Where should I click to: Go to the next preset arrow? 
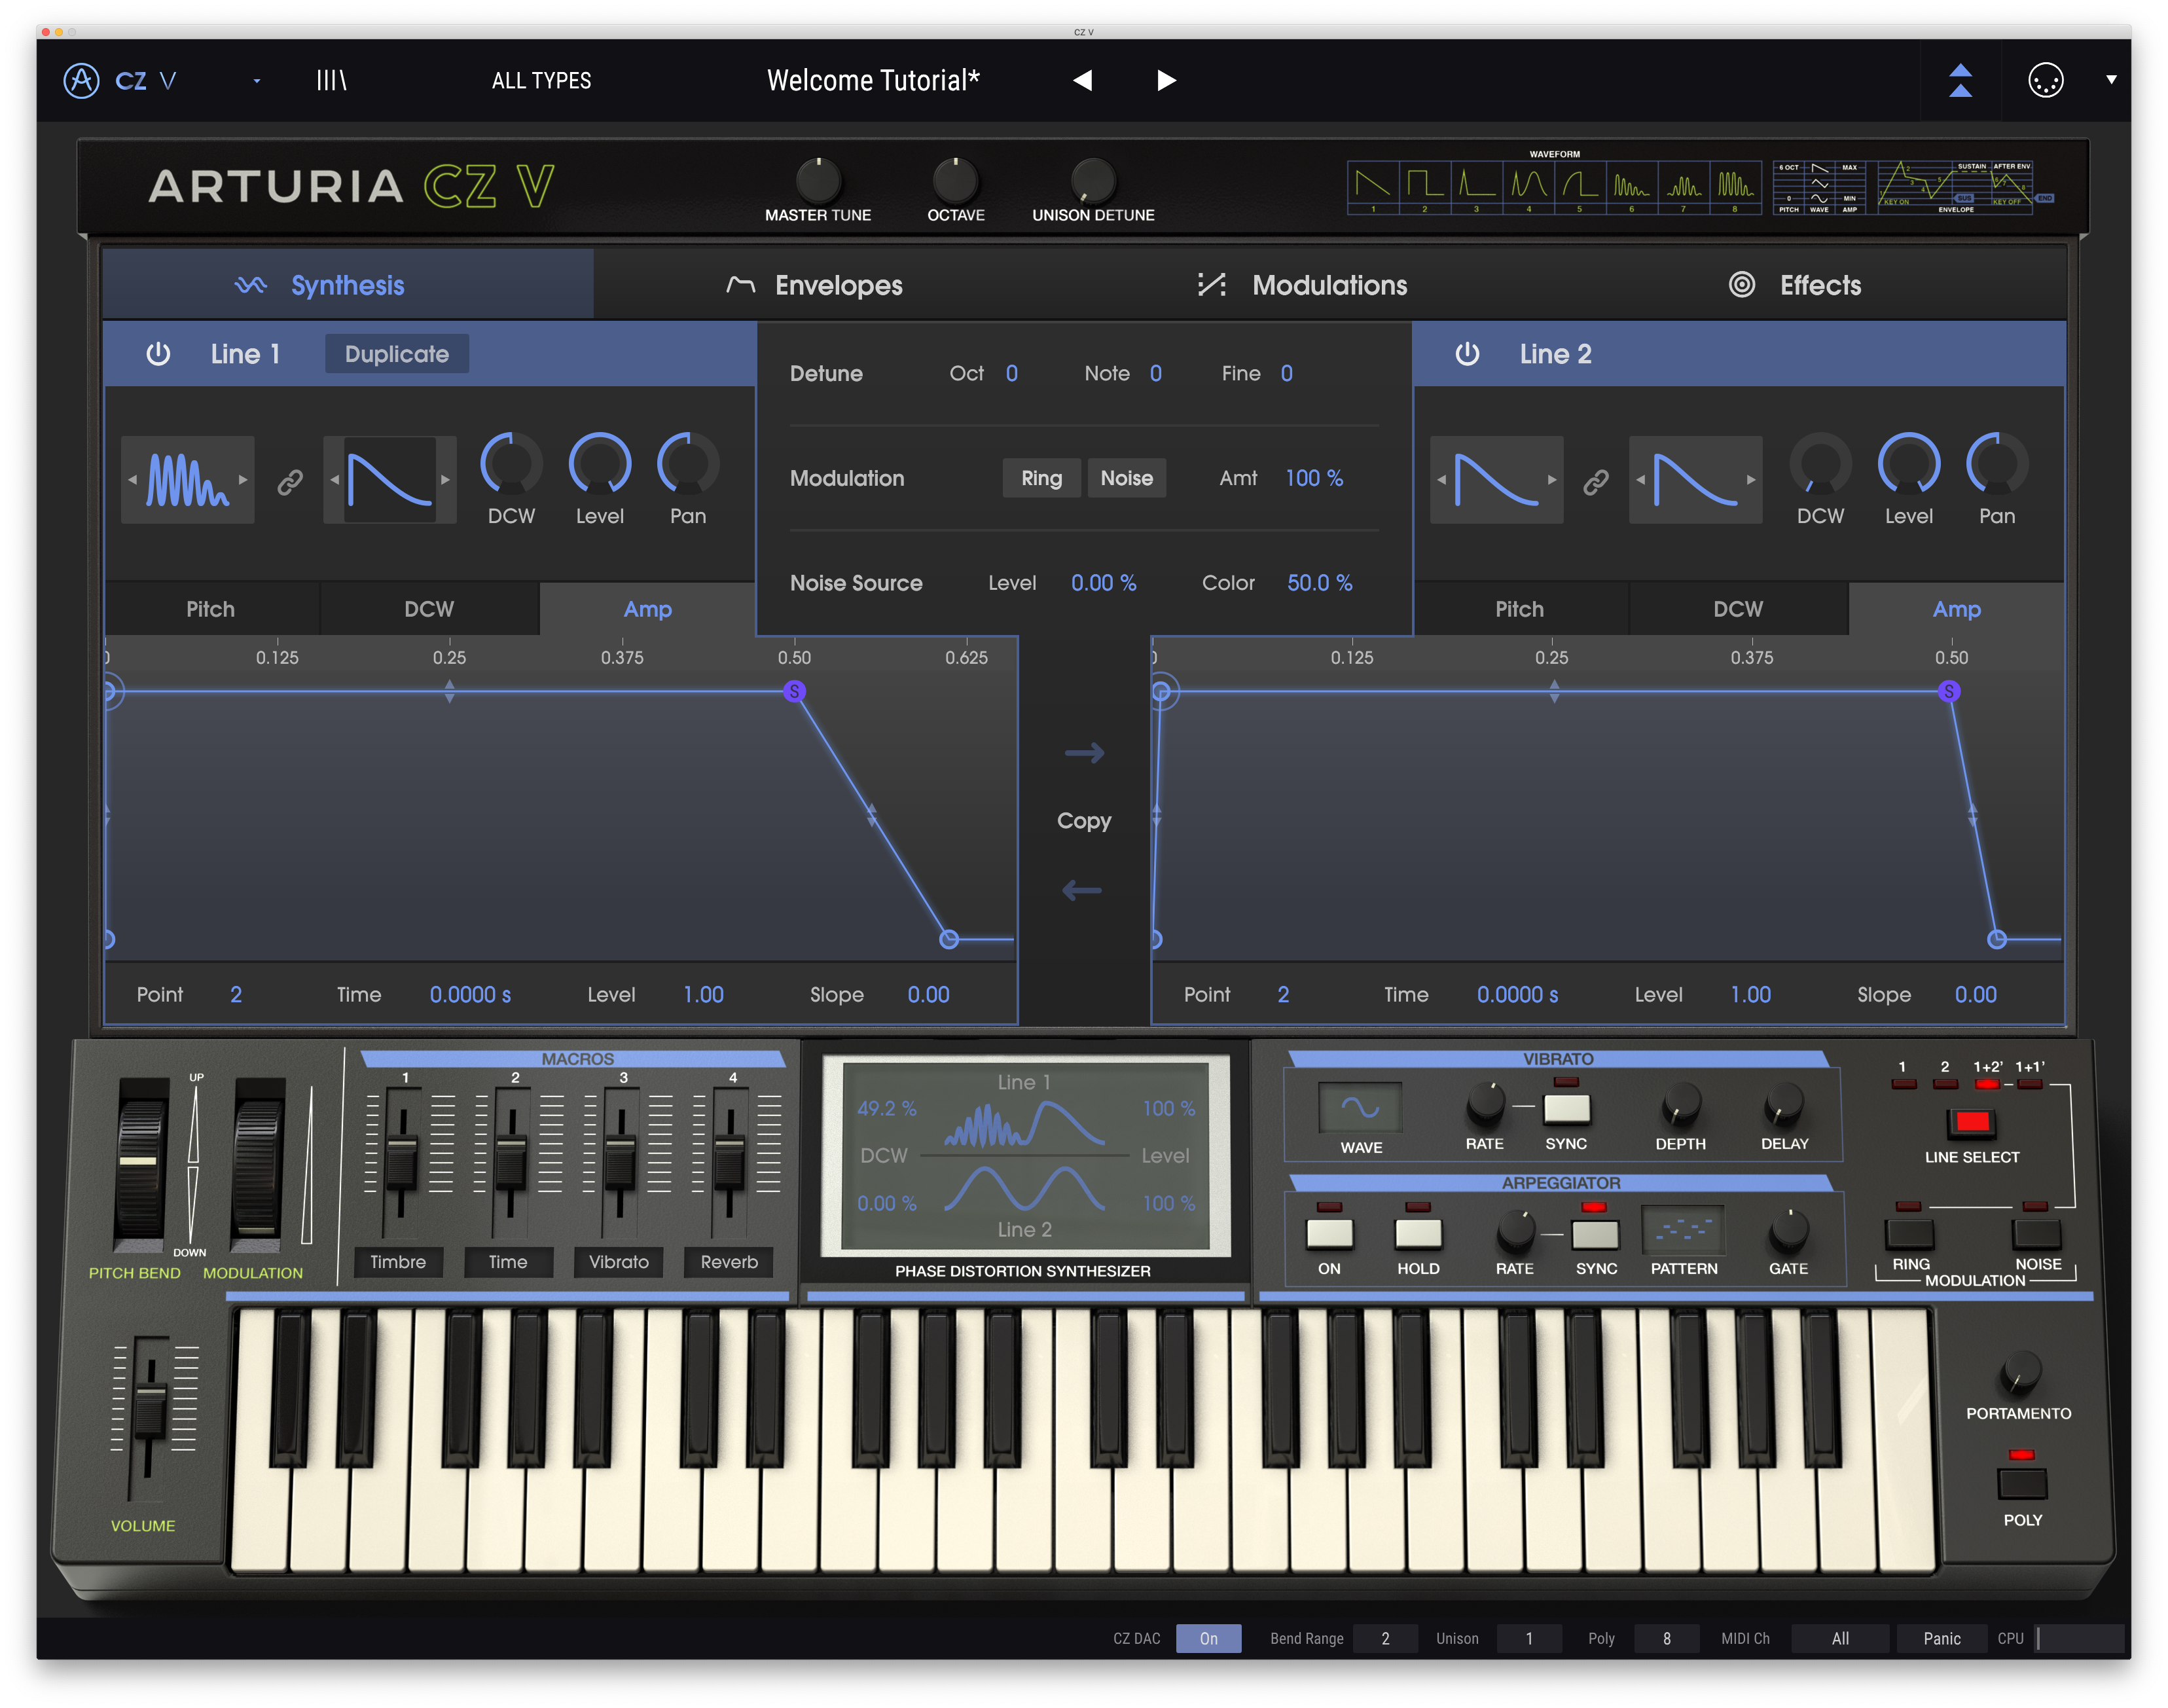click(x=1166, y=80)
